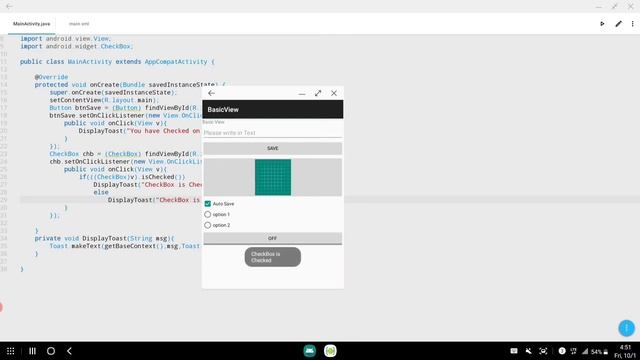This screenshot has height=360, width=640.
Task: Open the keyboard icon in the system tray
Action: (514, 351)
